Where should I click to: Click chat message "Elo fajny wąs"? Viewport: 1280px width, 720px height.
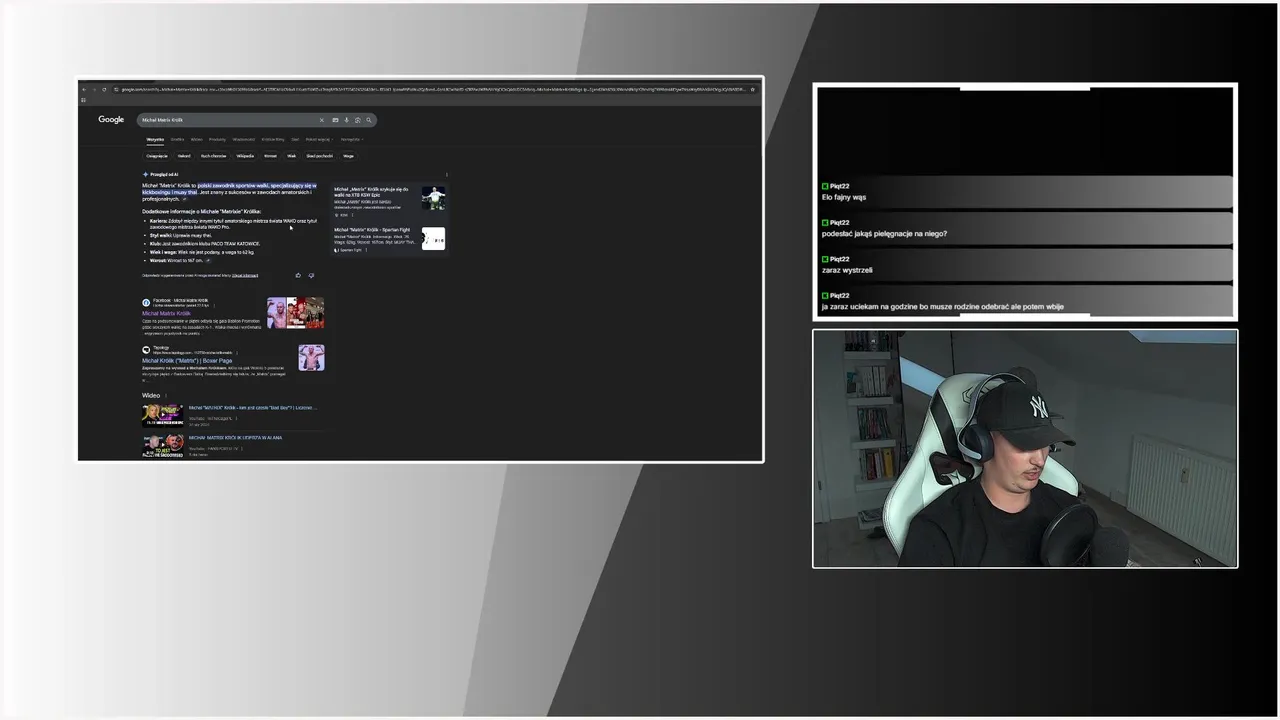click(x=844, y=197)
